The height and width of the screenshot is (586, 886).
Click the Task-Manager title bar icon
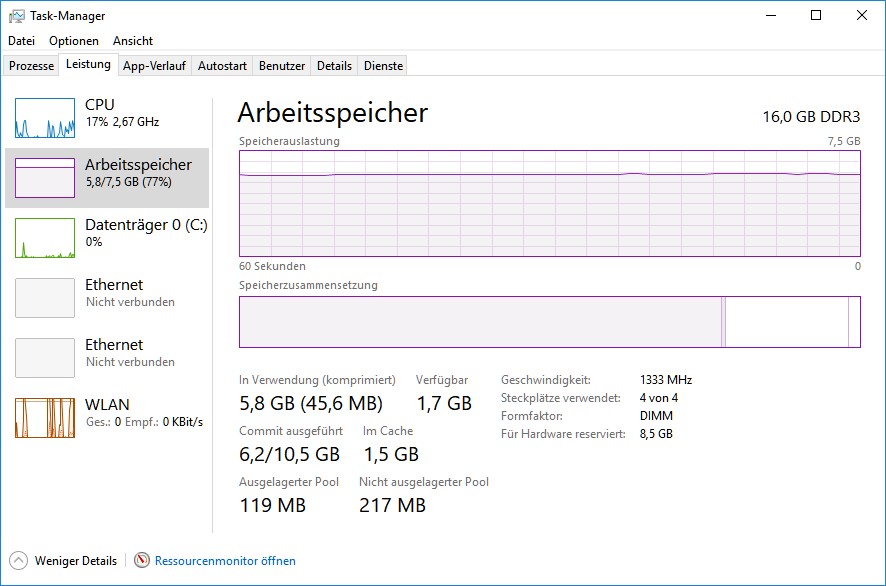[17, 16]
